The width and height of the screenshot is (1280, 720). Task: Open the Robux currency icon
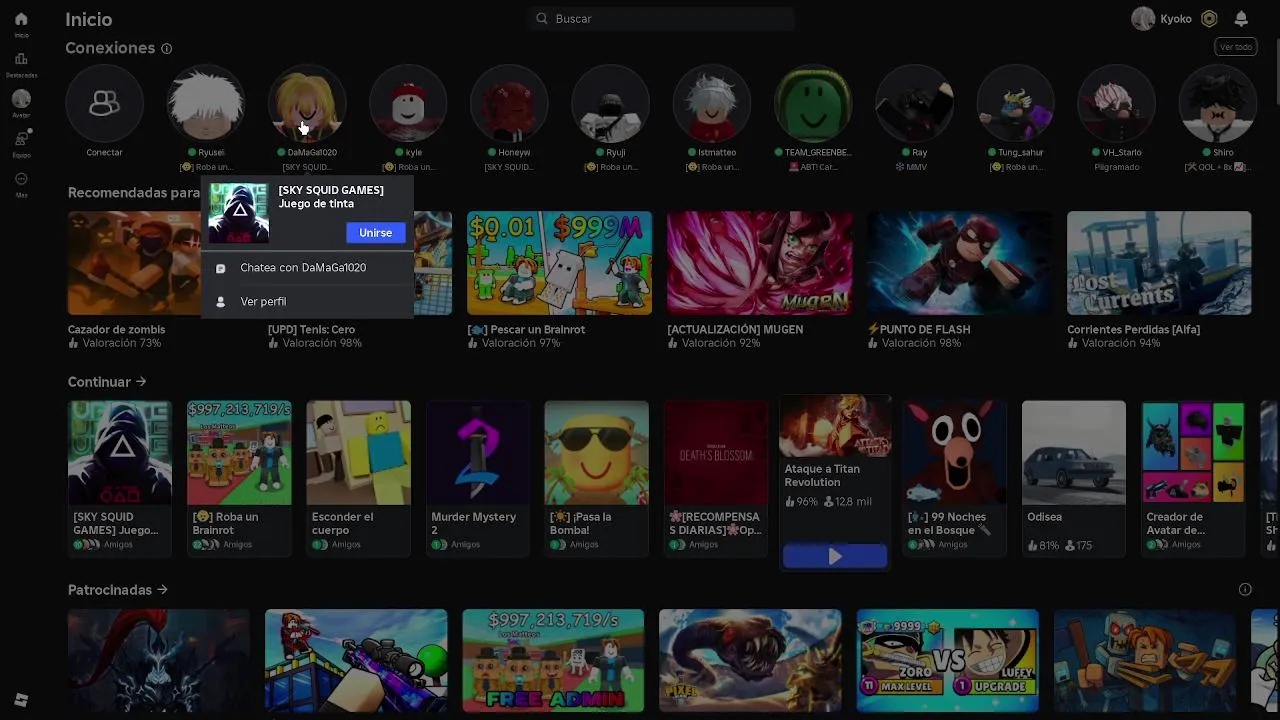(1209, 18)
